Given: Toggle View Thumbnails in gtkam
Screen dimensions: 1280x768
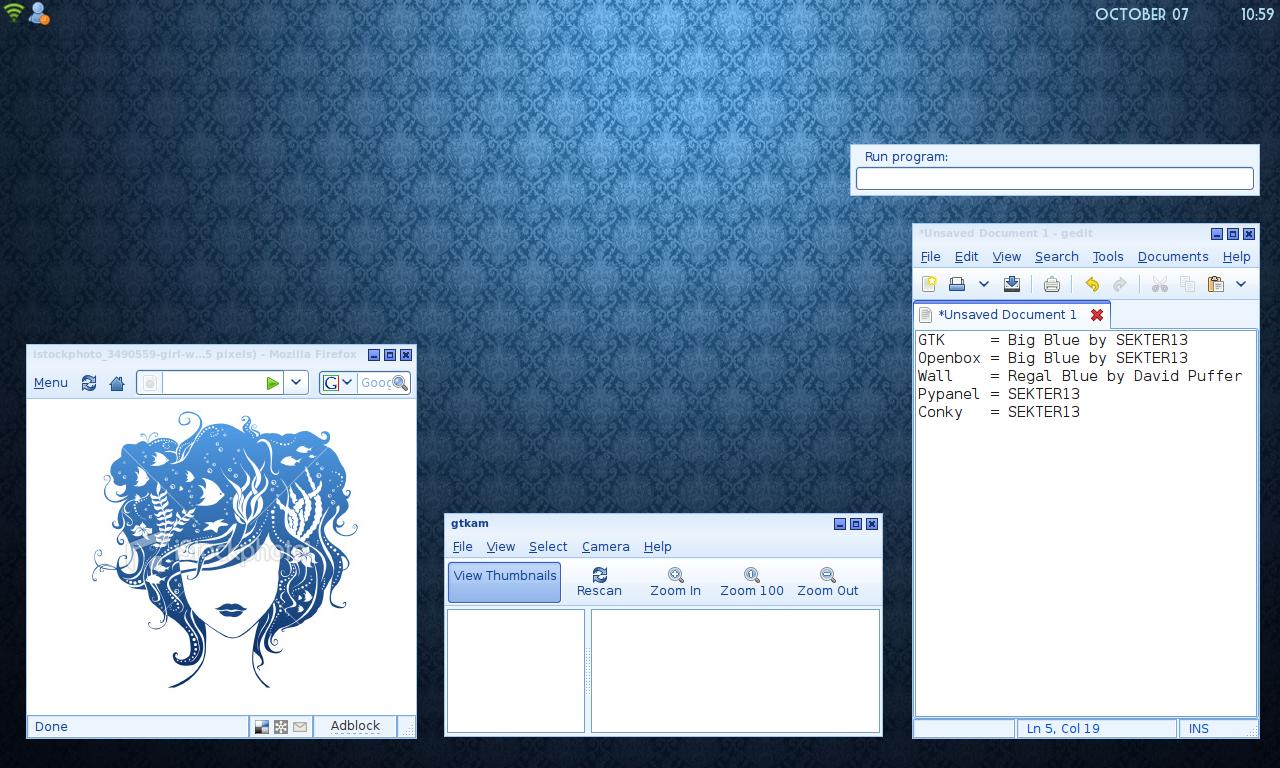Looking at the screenshot, I should (x=504, y=582).
